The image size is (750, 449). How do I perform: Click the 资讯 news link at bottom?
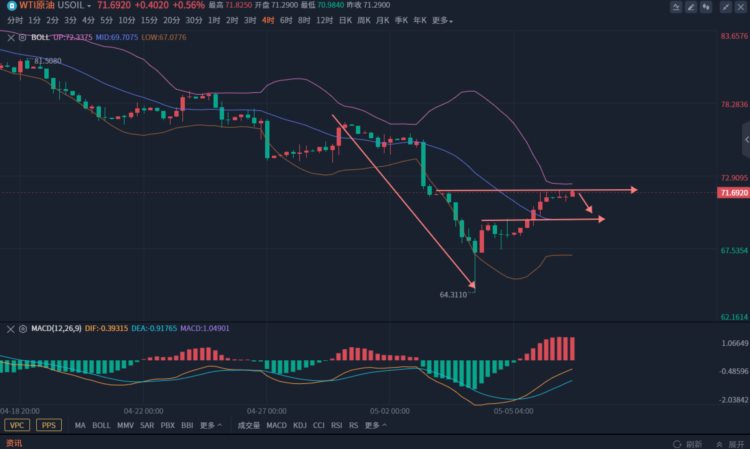click(15, 442)
